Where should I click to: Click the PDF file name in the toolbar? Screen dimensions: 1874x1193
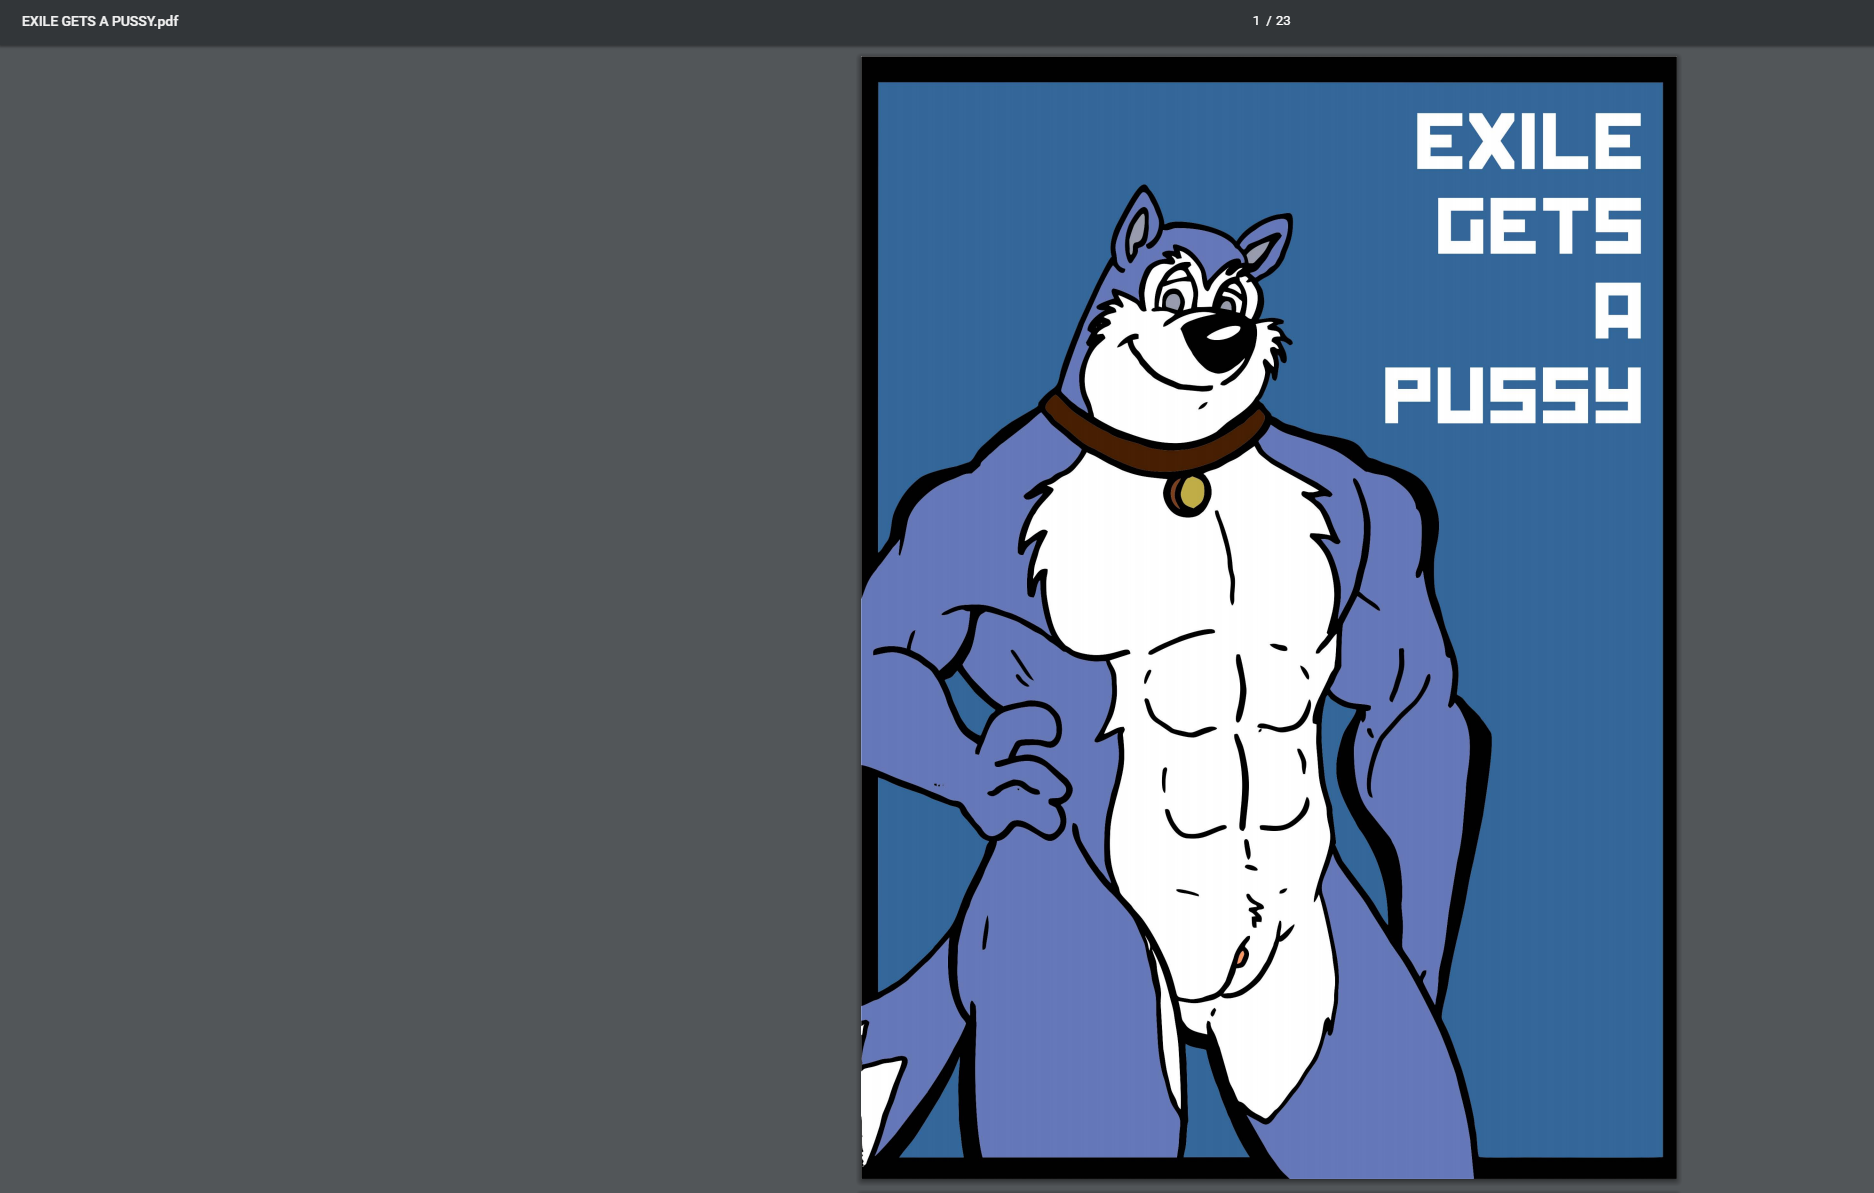100,21
